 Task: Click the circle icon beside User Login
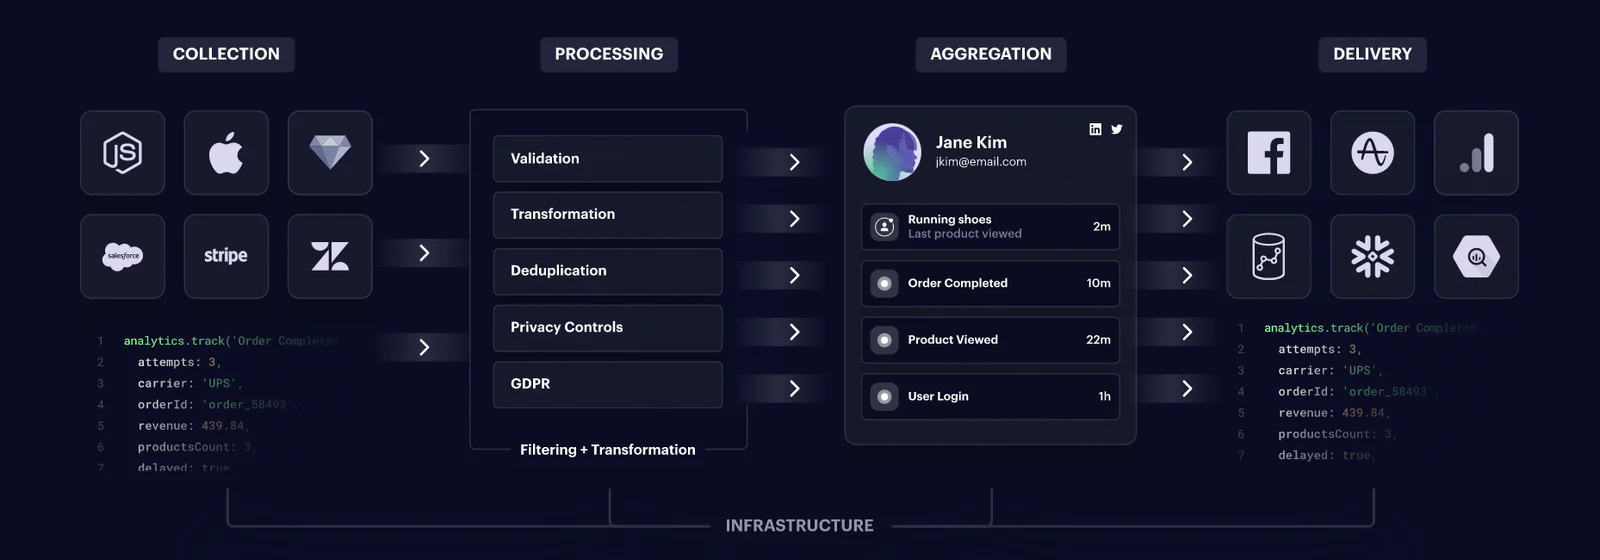[x=884, y=397]
